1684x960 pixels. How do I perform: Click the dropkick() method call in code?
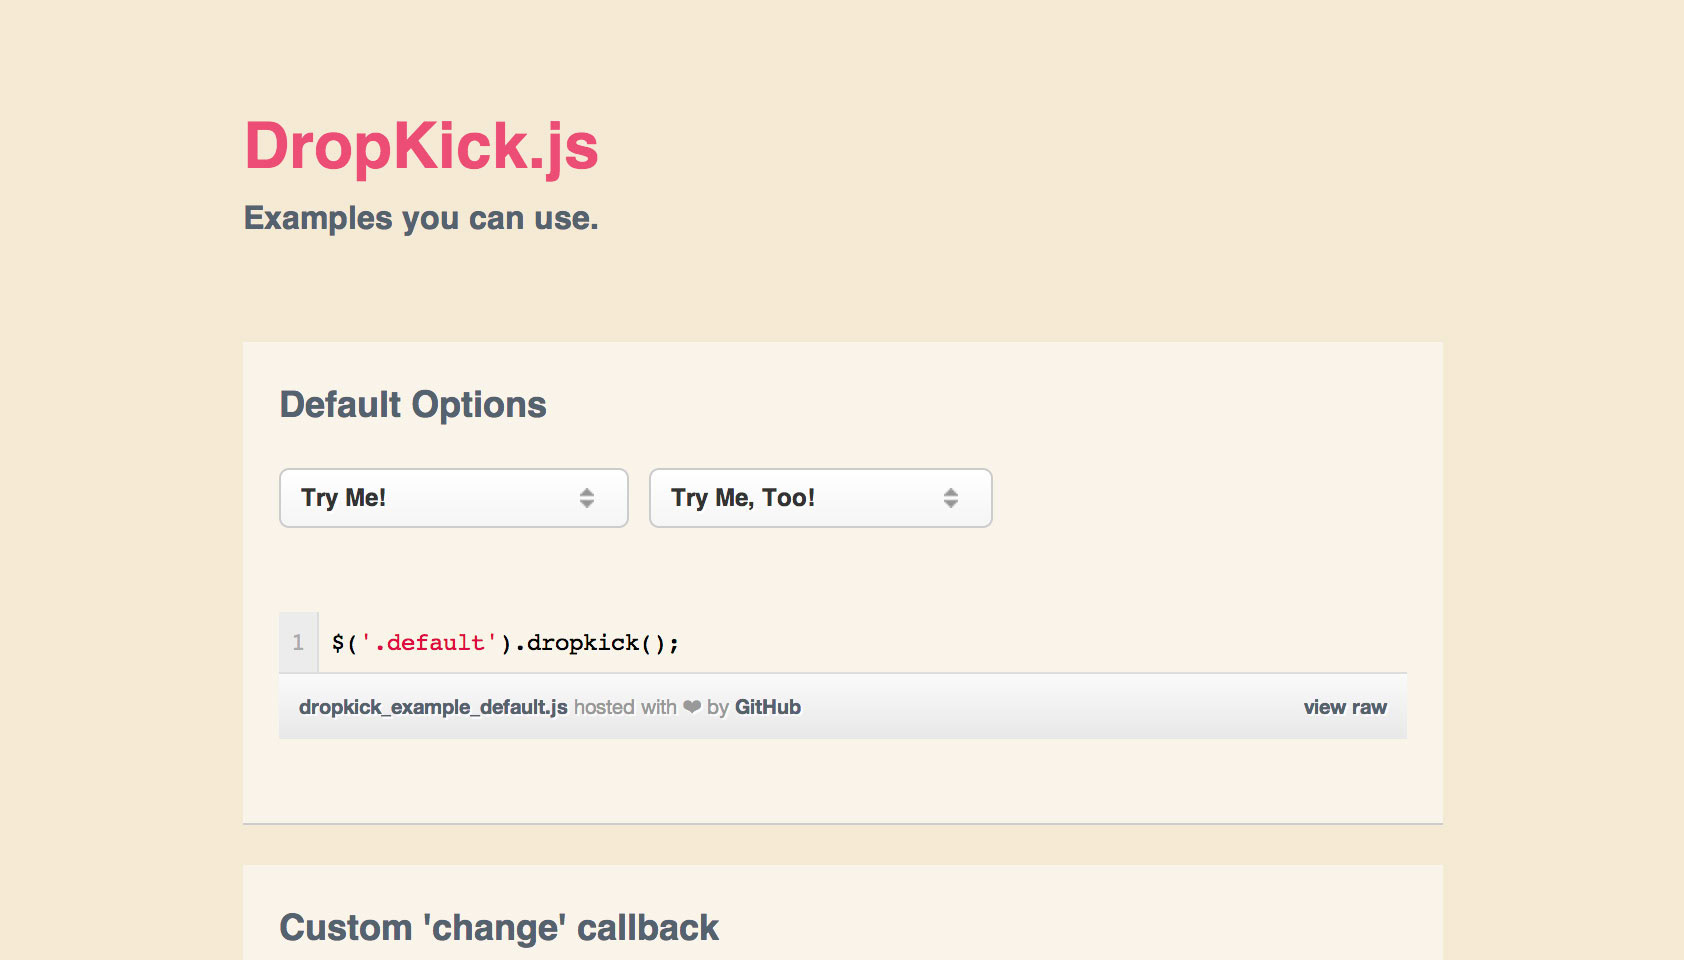[x=596, y=643]
